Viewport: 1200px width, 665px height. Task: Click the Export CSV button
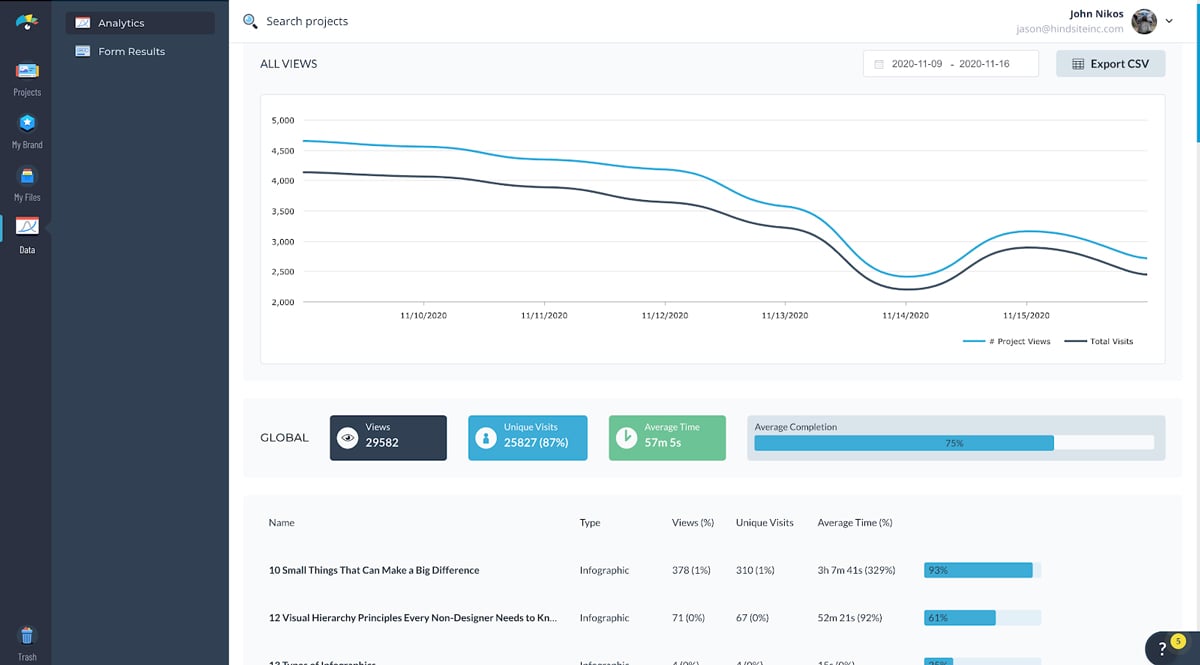click(x=1110, y=63)
